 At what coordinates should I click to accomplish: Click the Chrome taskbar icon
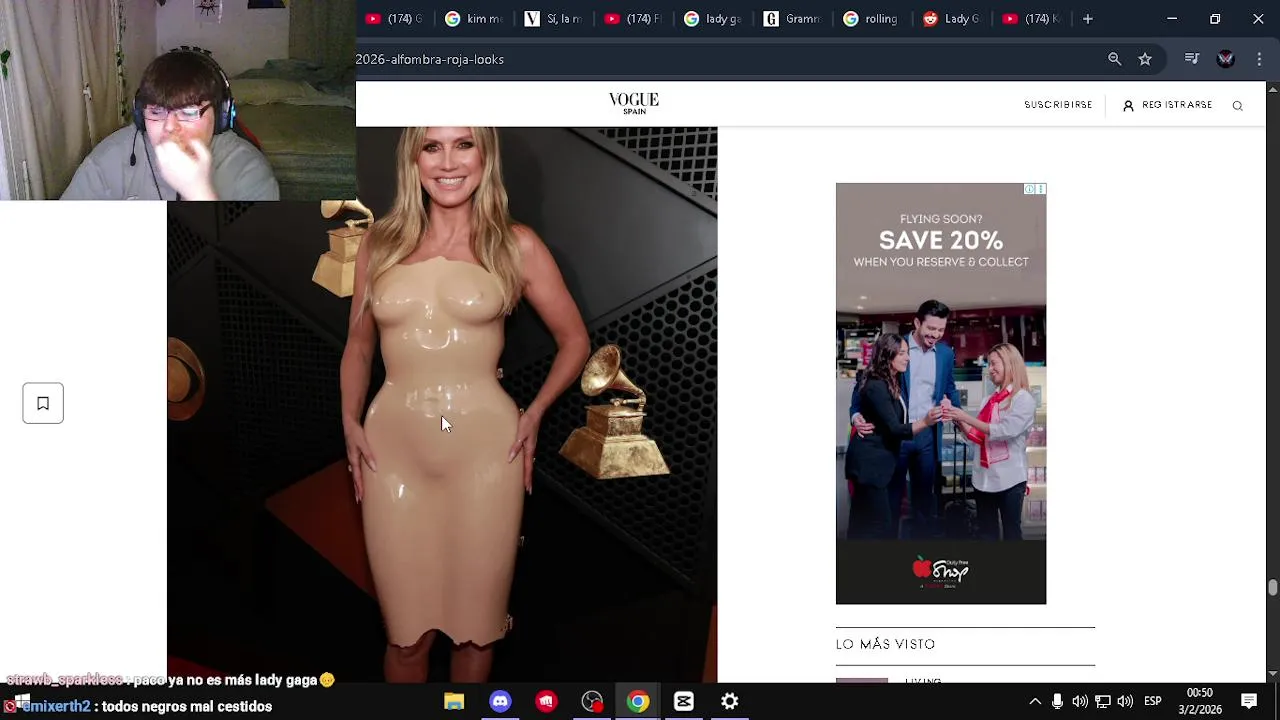click(638, 701)
